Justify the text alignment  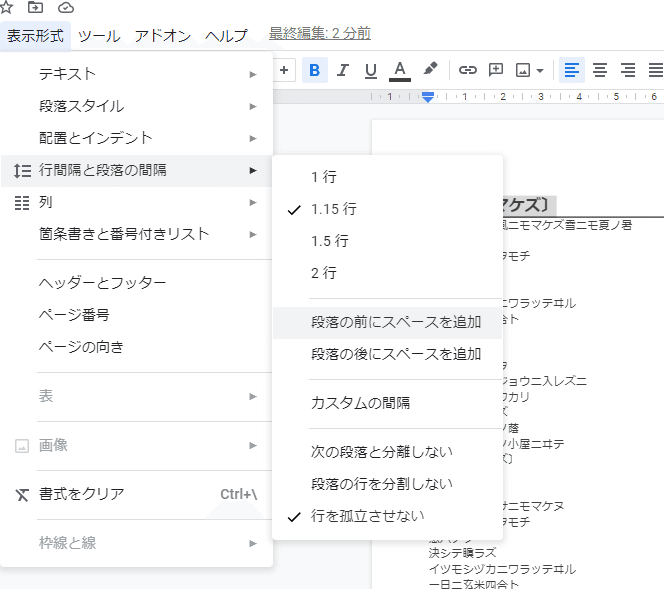click(x=656, y=70)
